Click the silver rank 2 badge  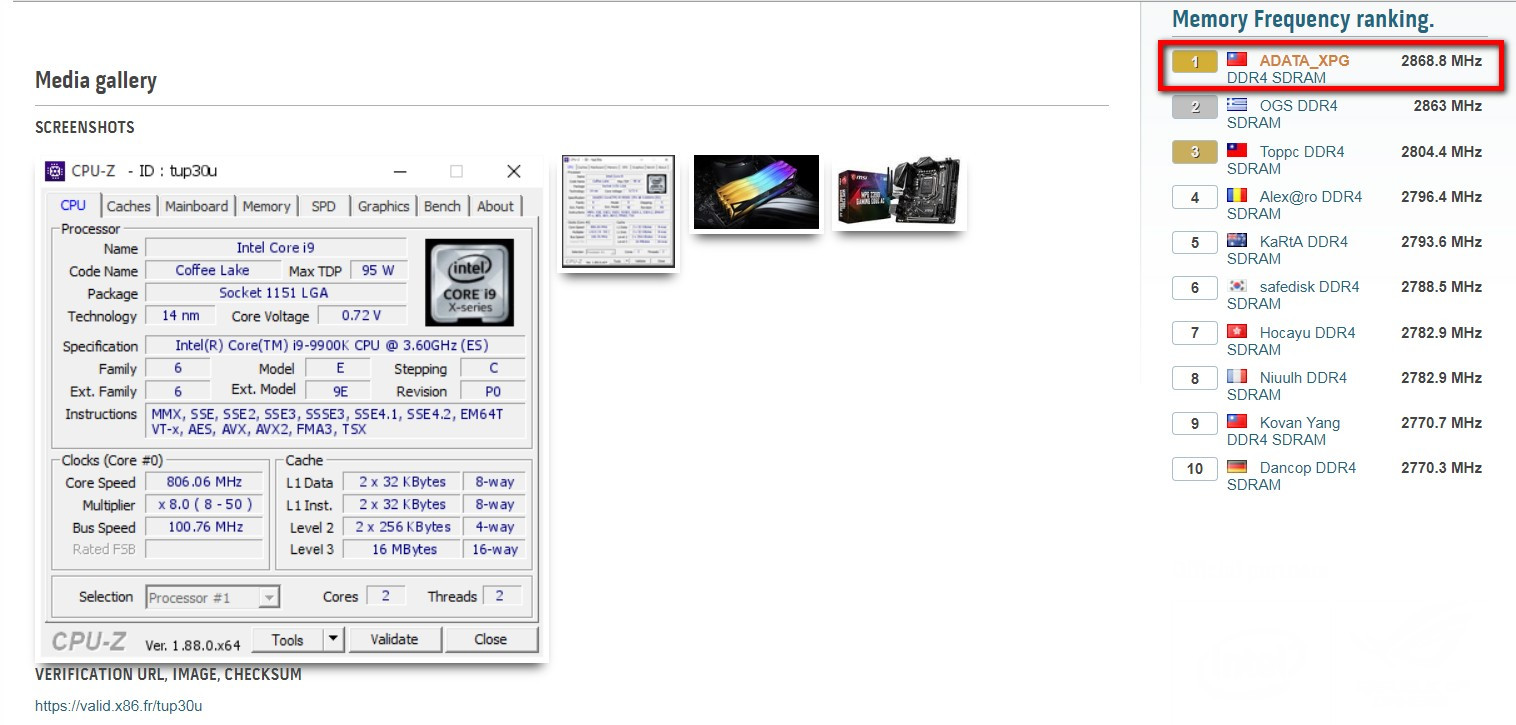coord(1195,107)
